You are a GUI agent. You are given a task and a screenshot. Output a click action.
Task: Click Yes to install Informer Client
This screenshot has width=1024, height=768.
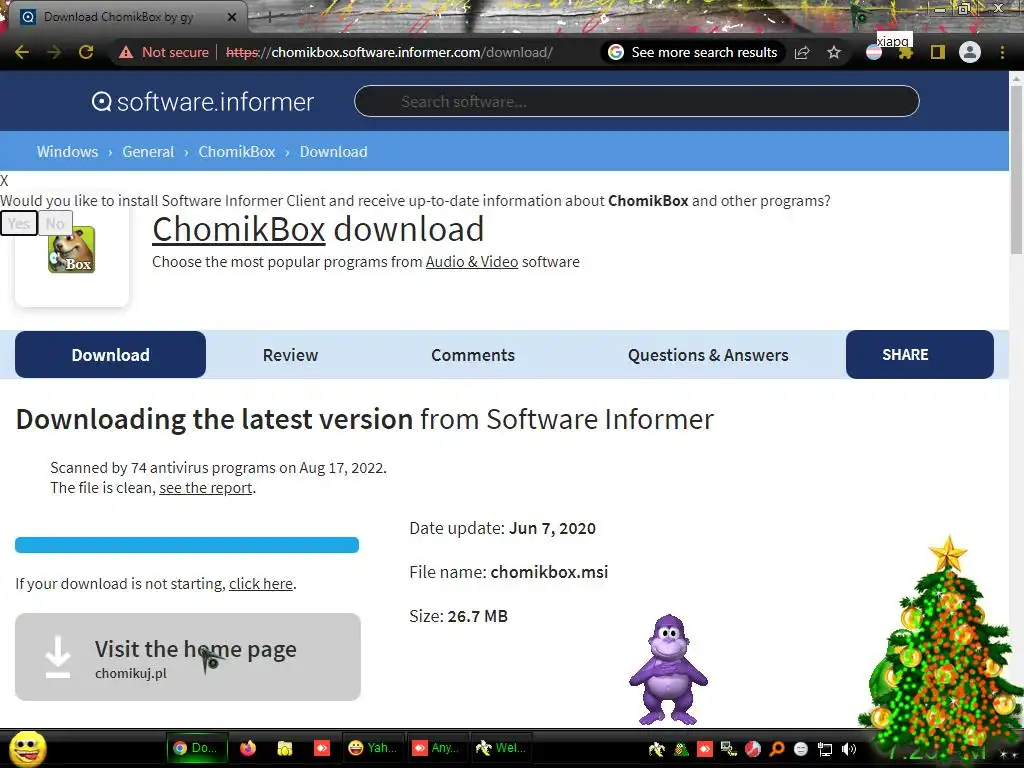click(x=19, y=223)
